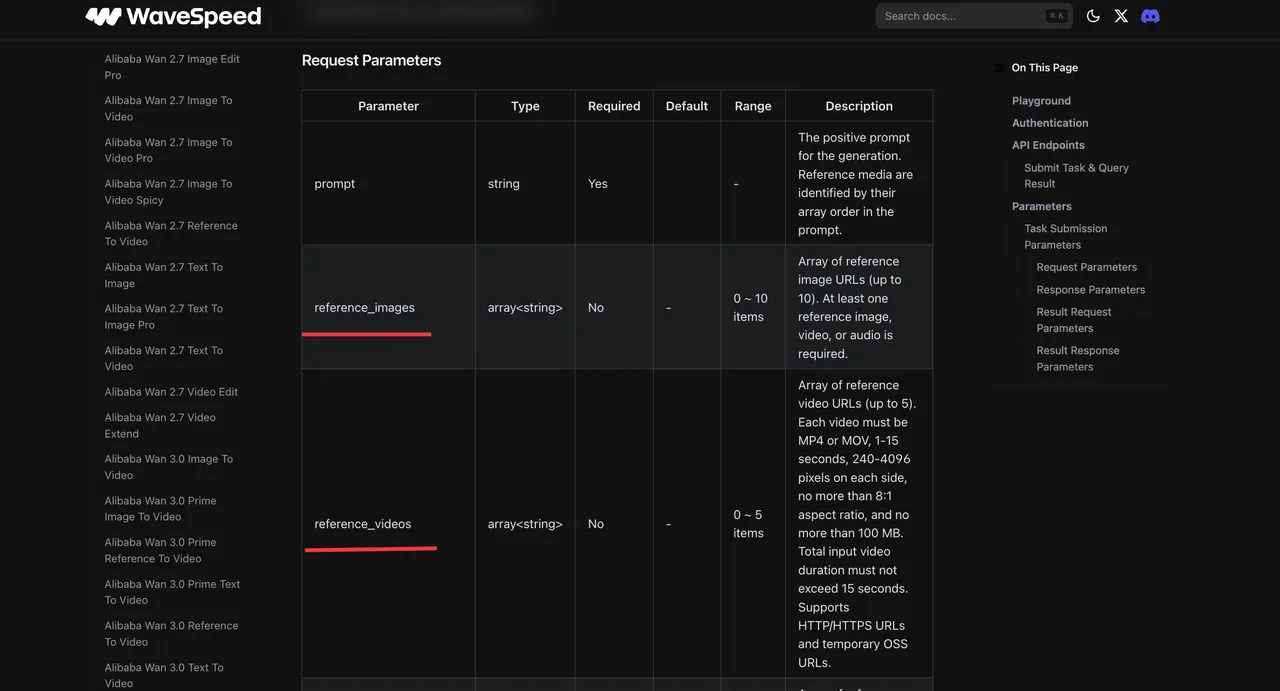Screen dimensions: 1280x691
Task: Click the Required column header
Action: [x=614, y=106]
